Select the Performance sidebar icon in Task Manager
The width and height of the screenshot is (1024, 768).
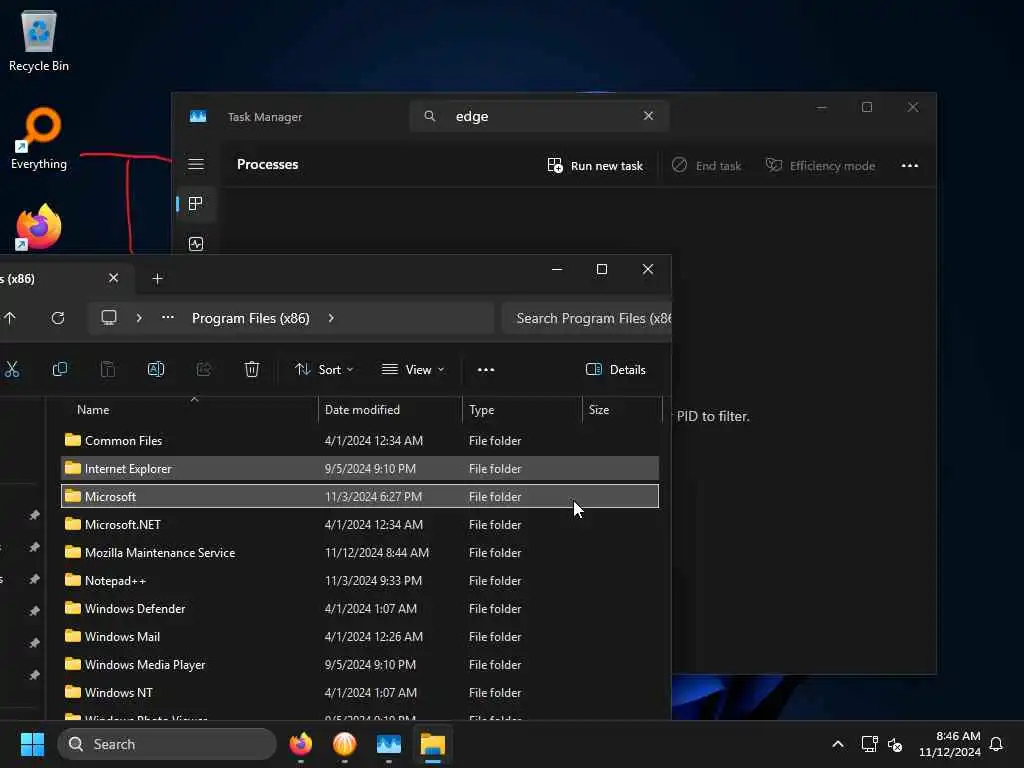(x=196, y=244)
